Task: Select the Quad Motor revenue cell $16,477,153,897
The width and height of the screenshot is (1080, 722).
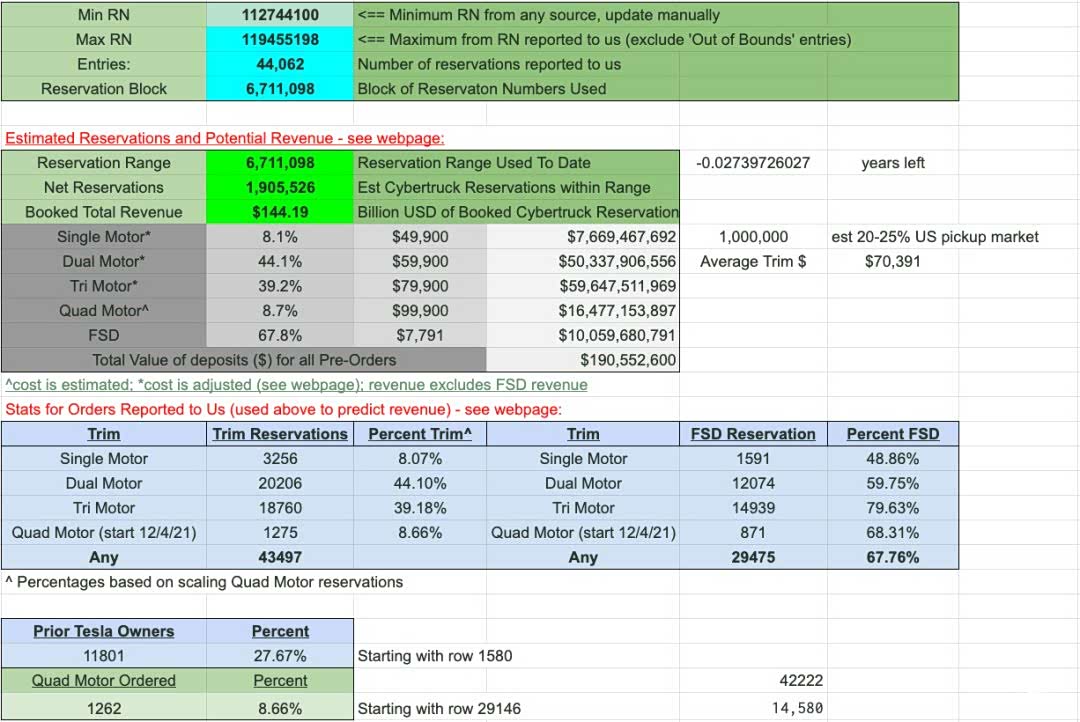Action: [x=583, y=311]
